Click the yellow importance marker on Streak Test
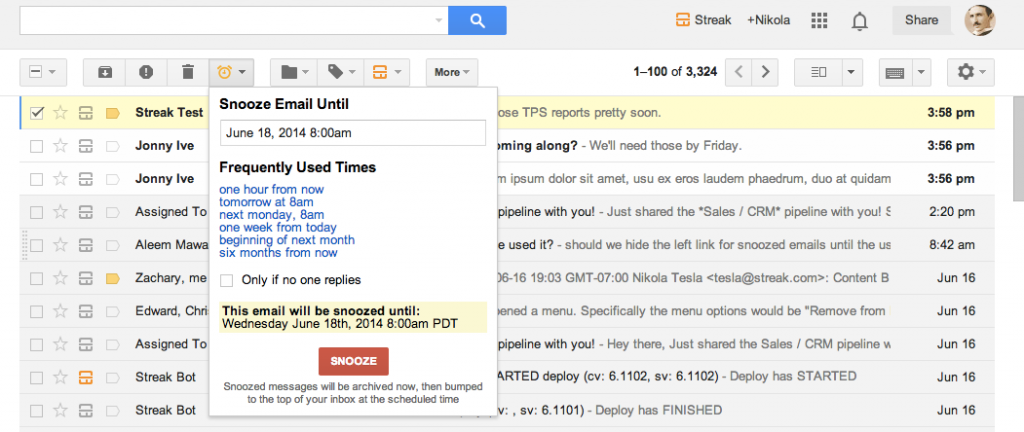1024x432 pixels. [112, 113]
